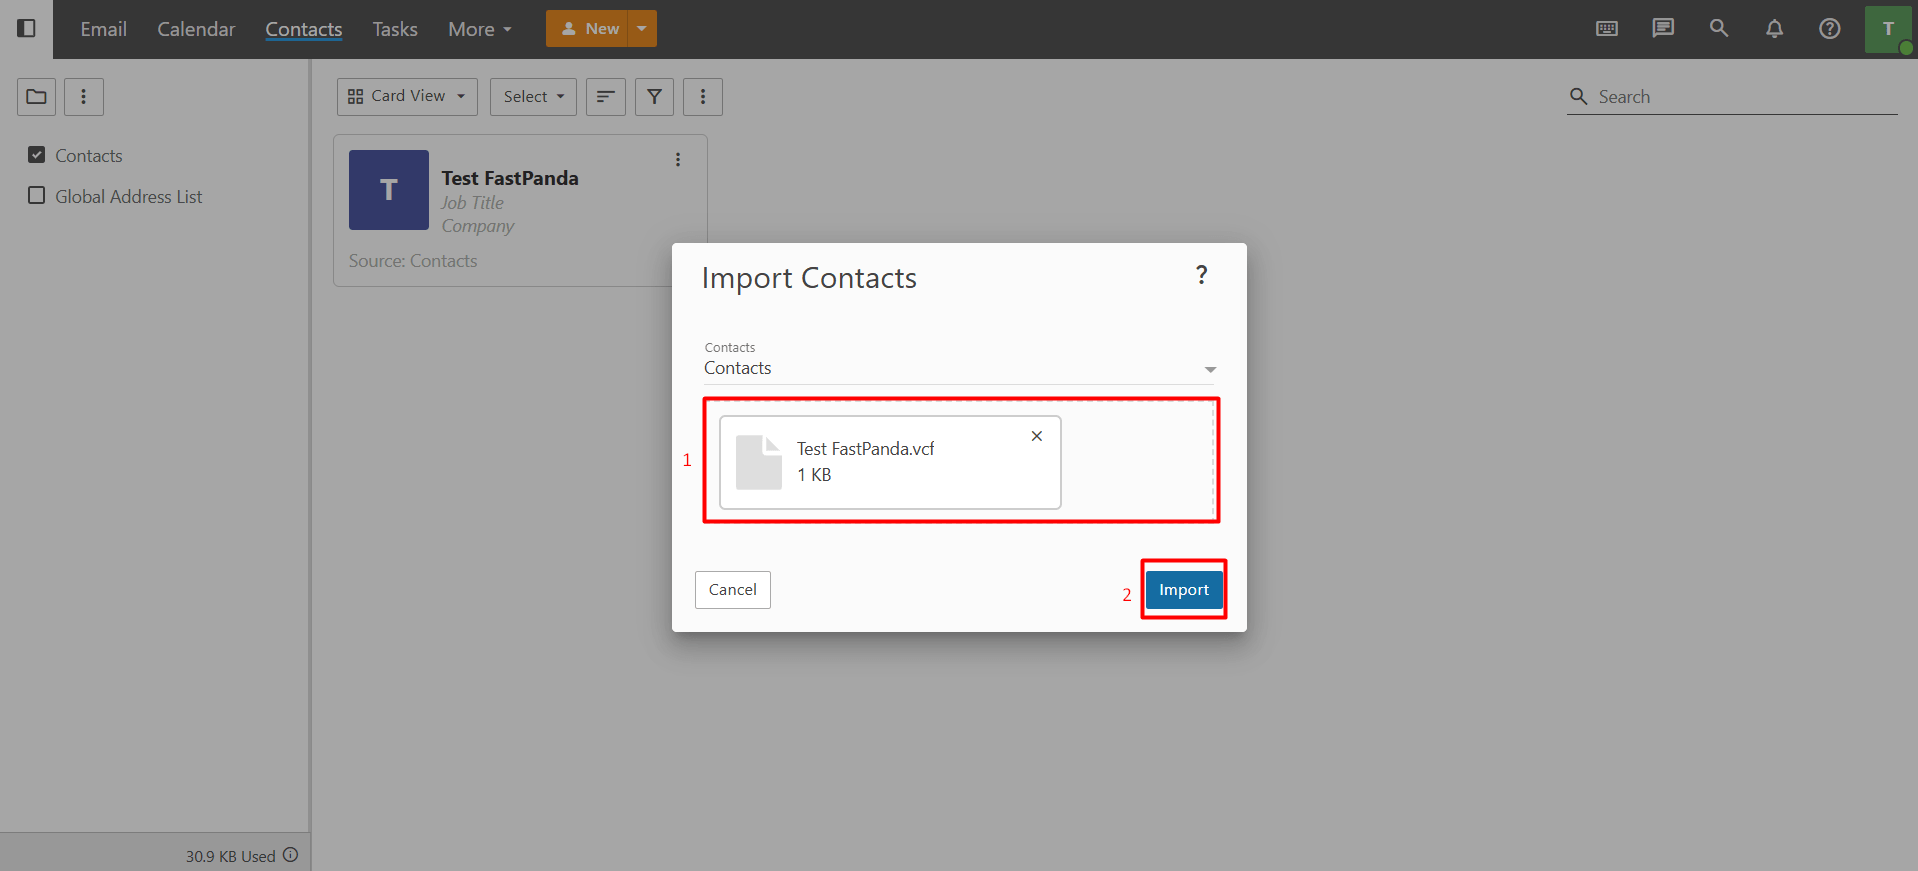Click the filter funnel icon
This screenshot has width=1918, height=871.
pos(654,97)
